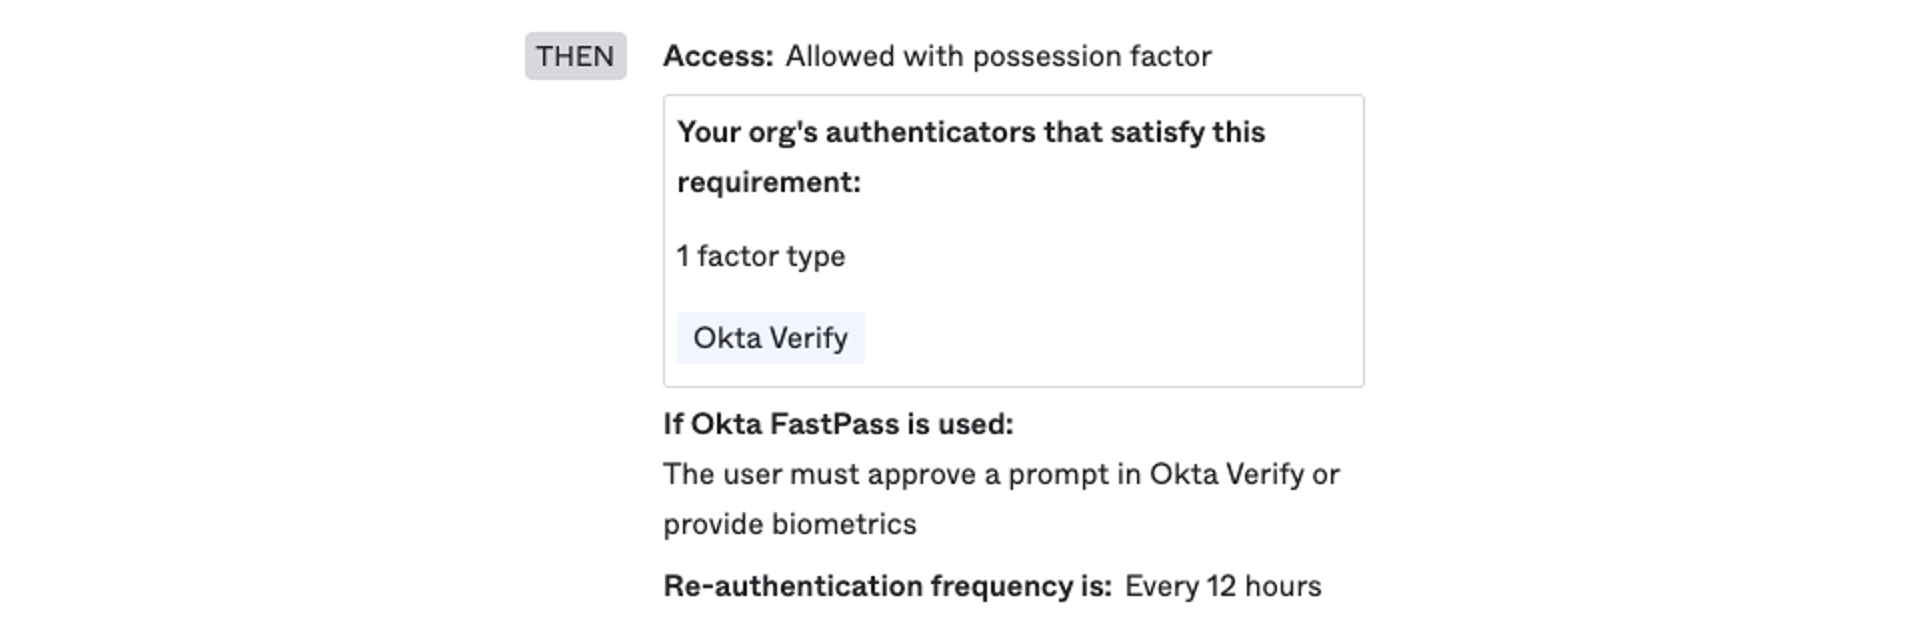Click the bold 'requirement:' word

pyautogui.click(x=768, y=182)
